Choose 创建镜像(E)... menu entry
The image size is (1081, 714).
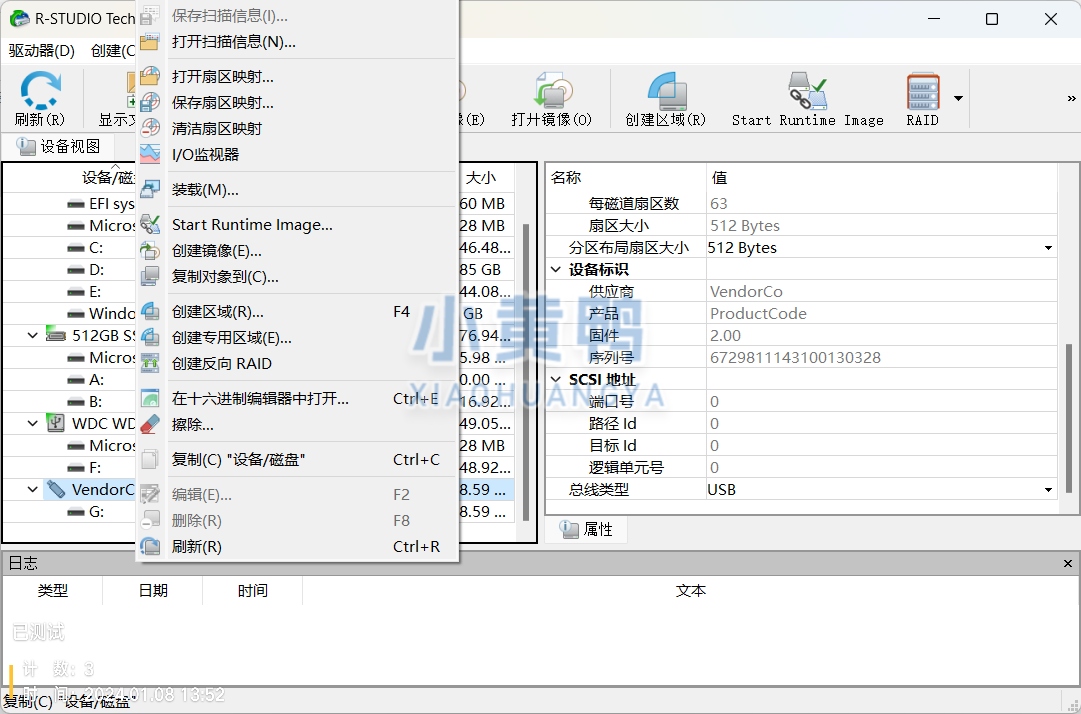coord(298,251)
